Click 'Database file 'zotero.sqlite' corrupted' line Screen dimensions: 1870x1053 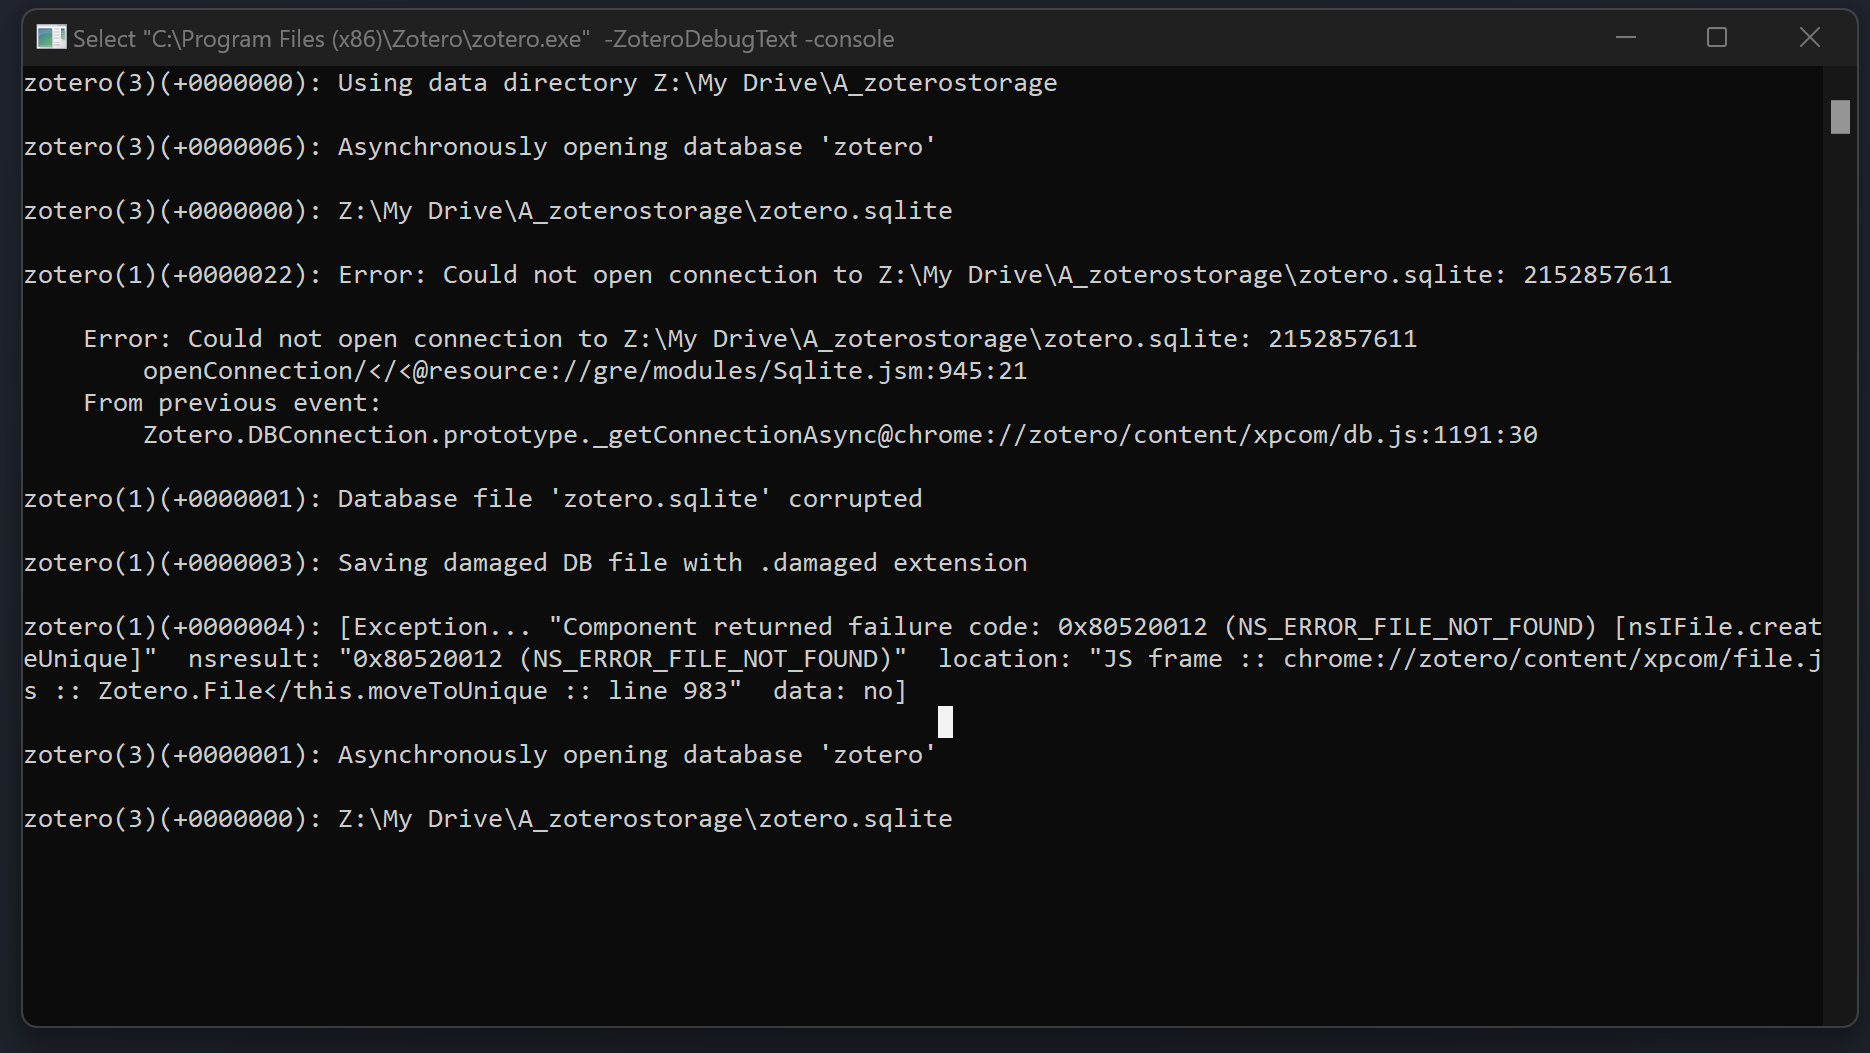[x=473, y=499]
